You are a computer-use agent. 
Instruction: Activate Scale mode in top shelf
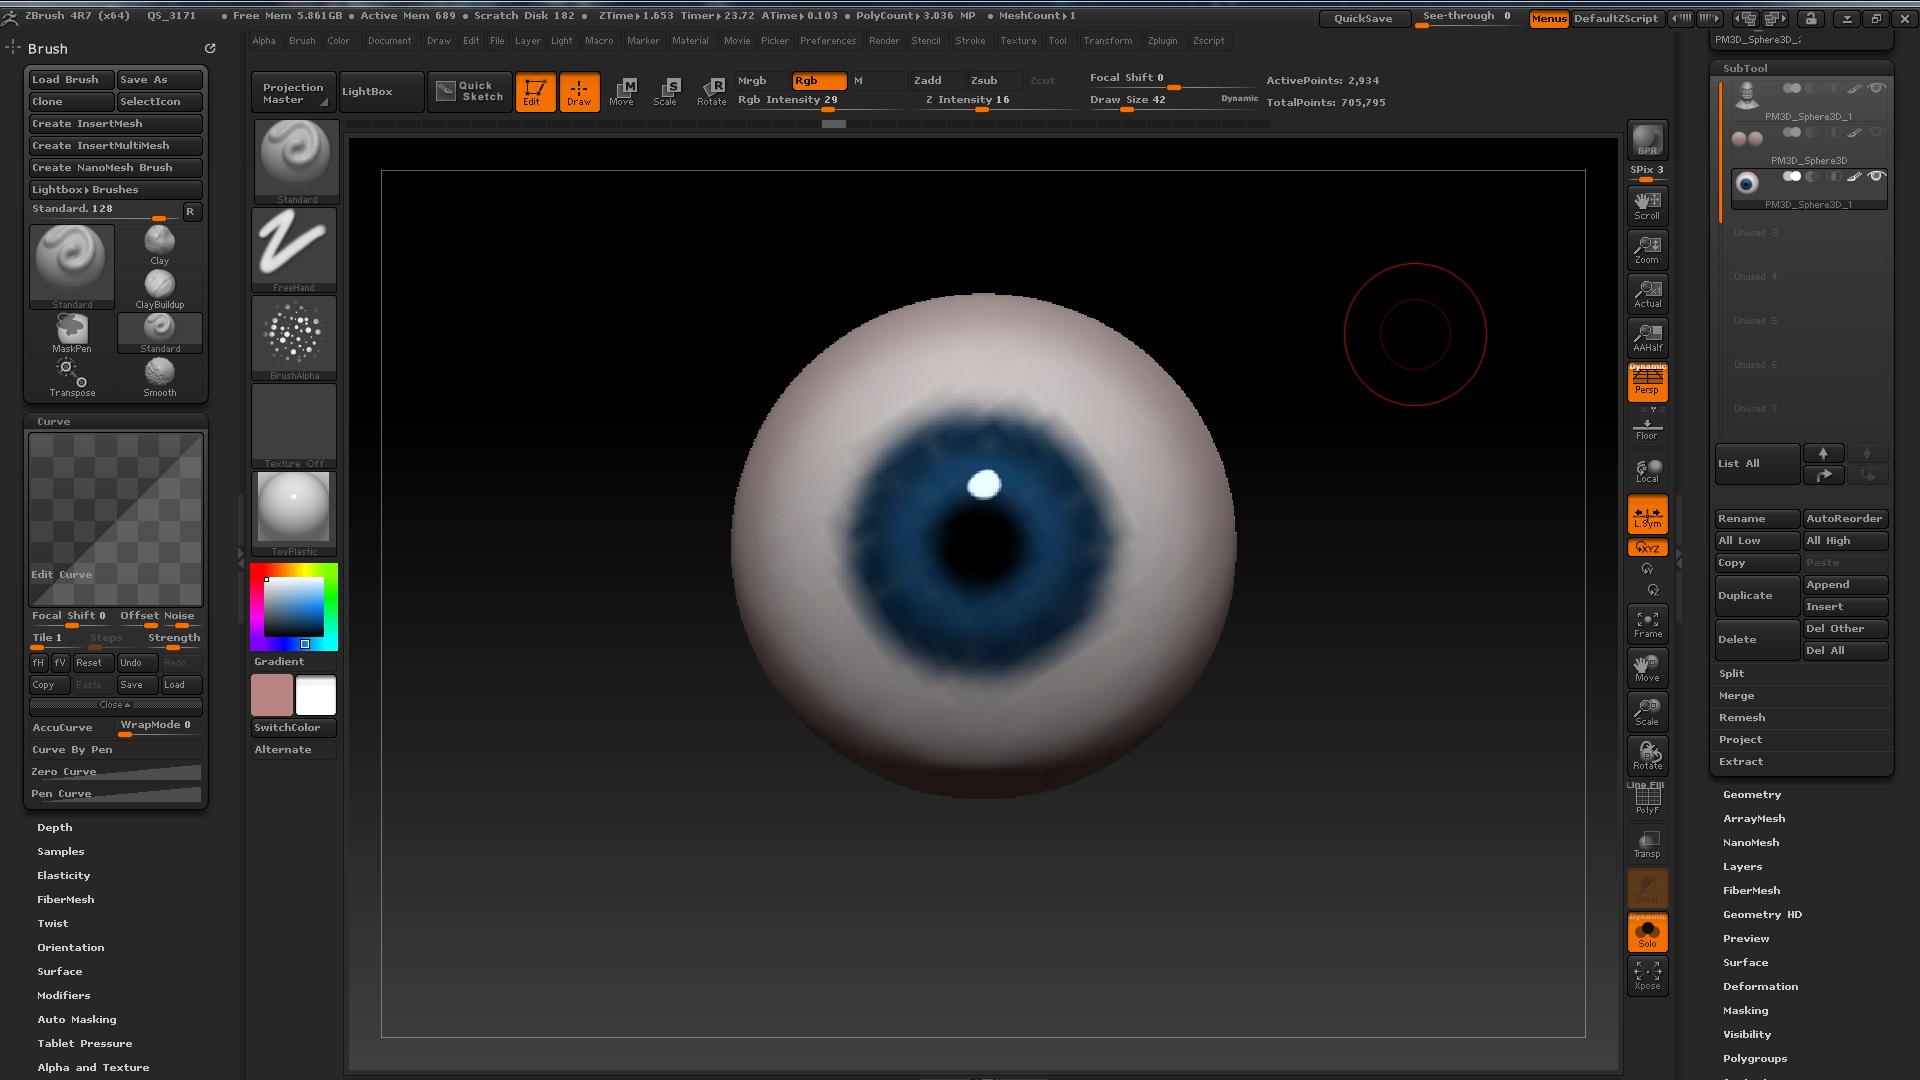coord(665,92)
